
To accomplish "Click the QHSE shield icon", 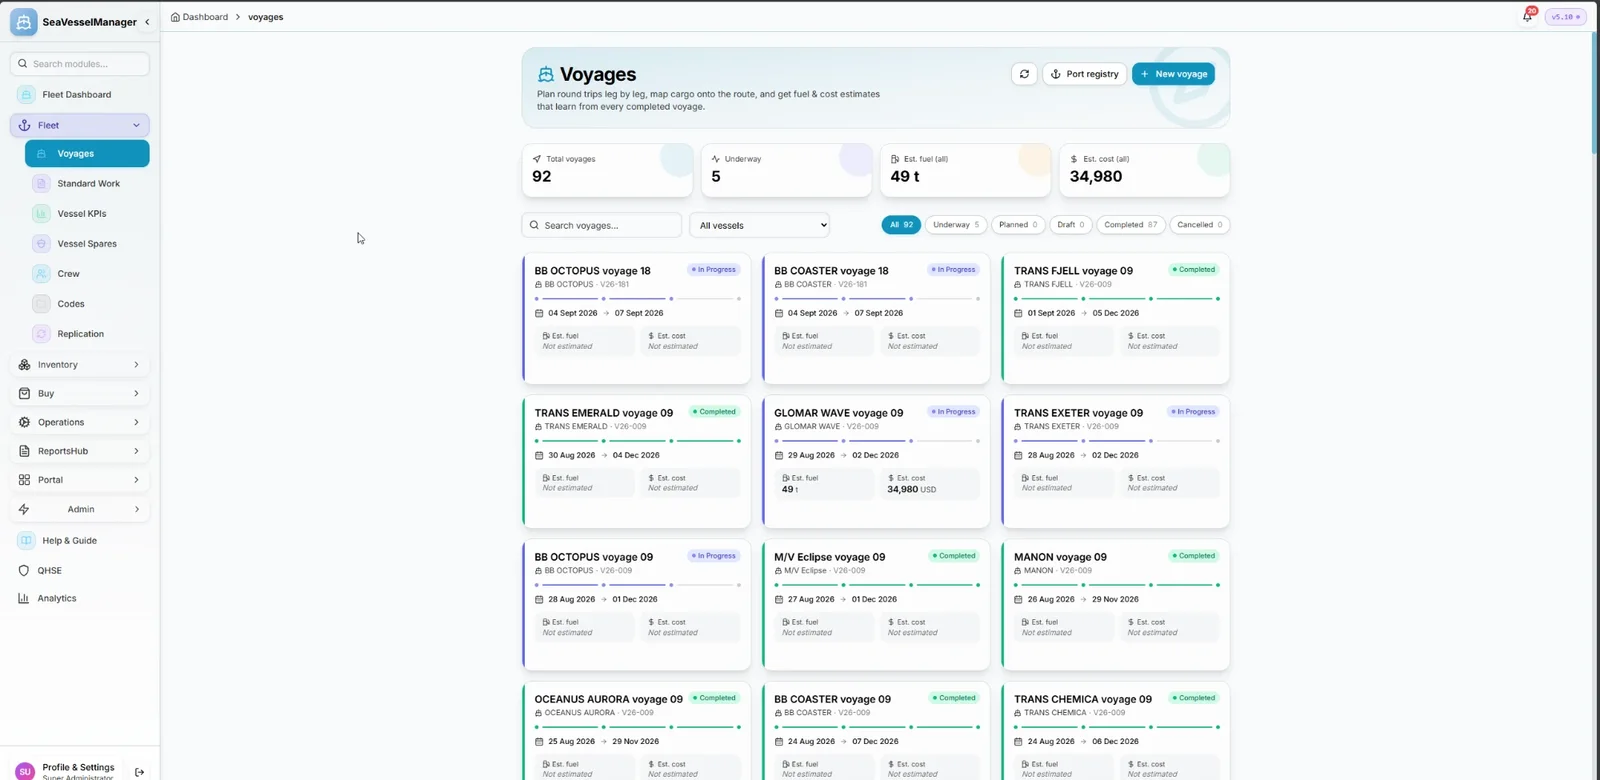I will 24,570.
